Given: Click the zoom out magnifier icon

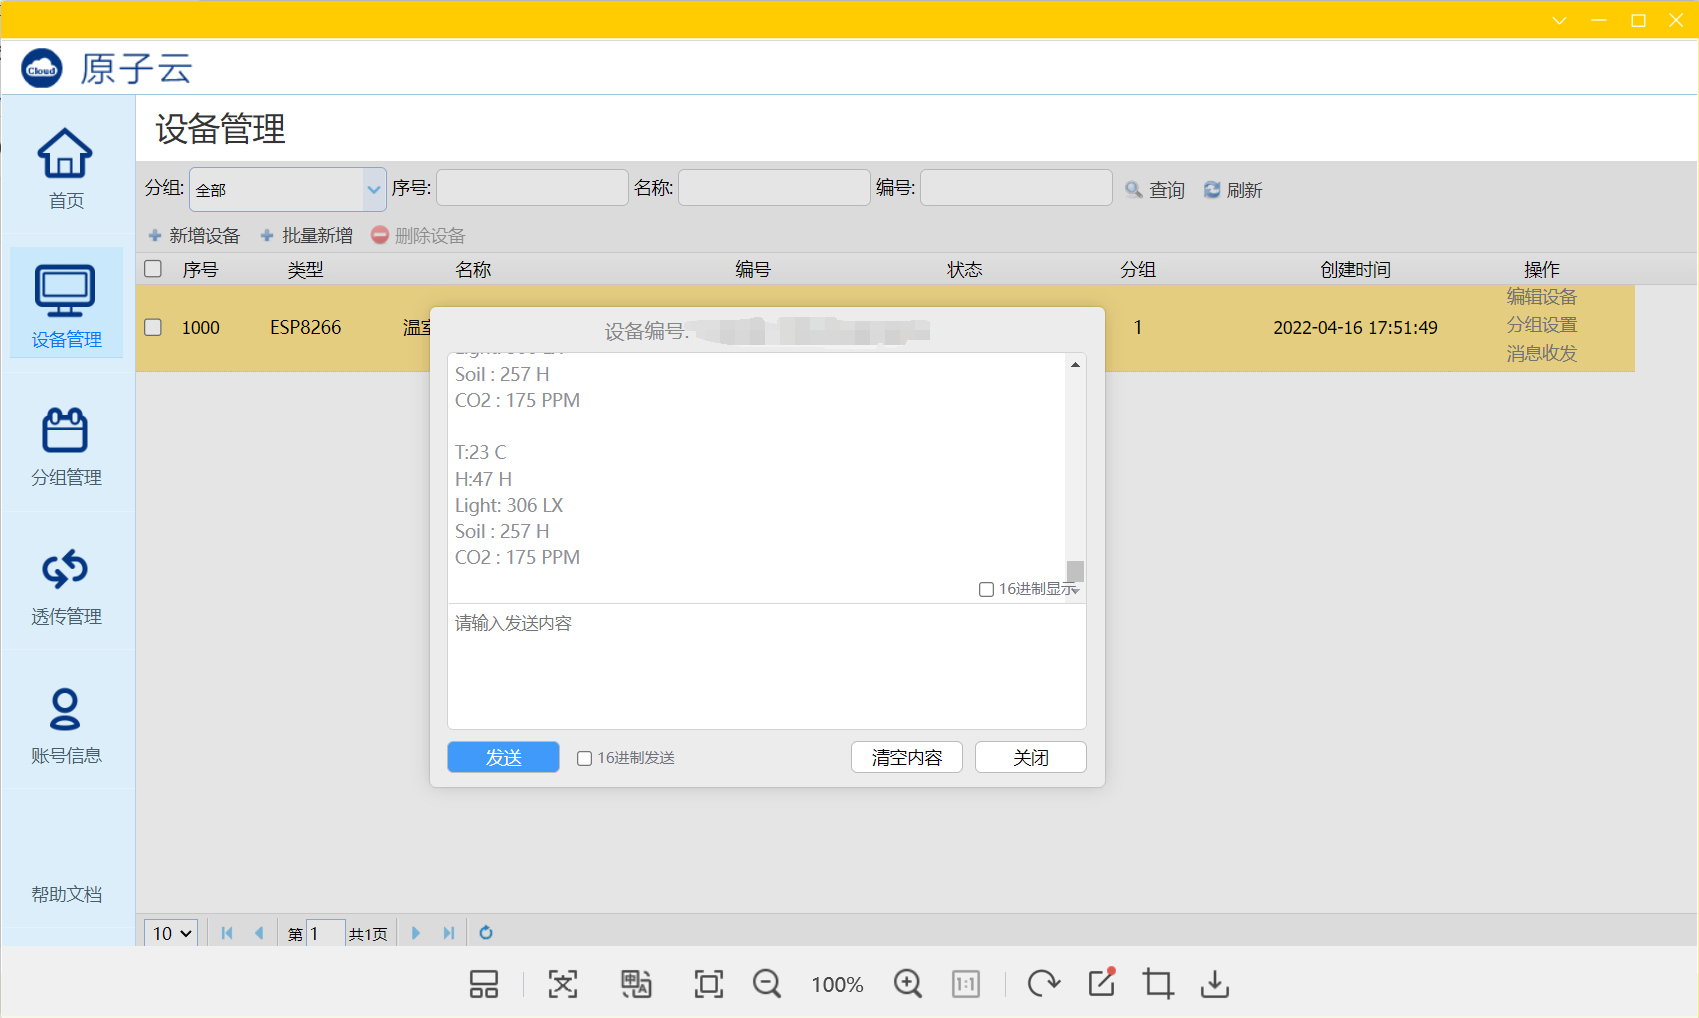Looking at the screenshot, I should (x=767, y=984).
